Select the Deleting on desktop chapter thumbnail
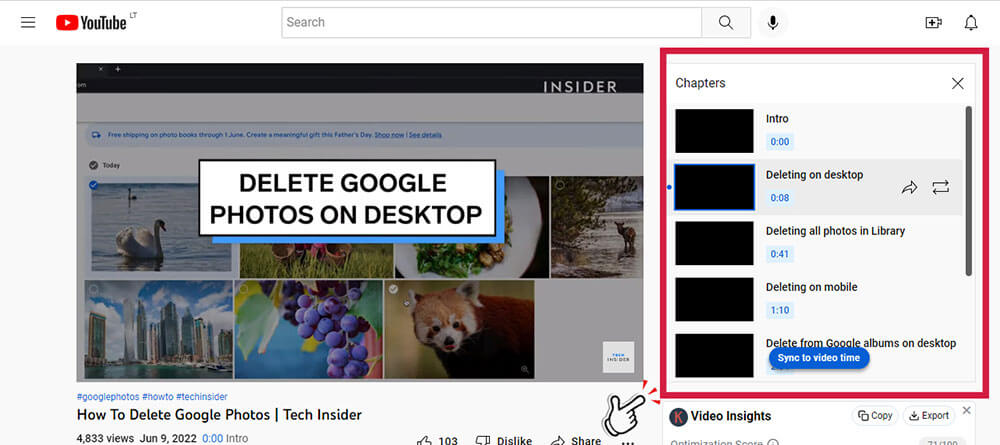Viewport: 1000px width, 445px height. click(714, 187)
